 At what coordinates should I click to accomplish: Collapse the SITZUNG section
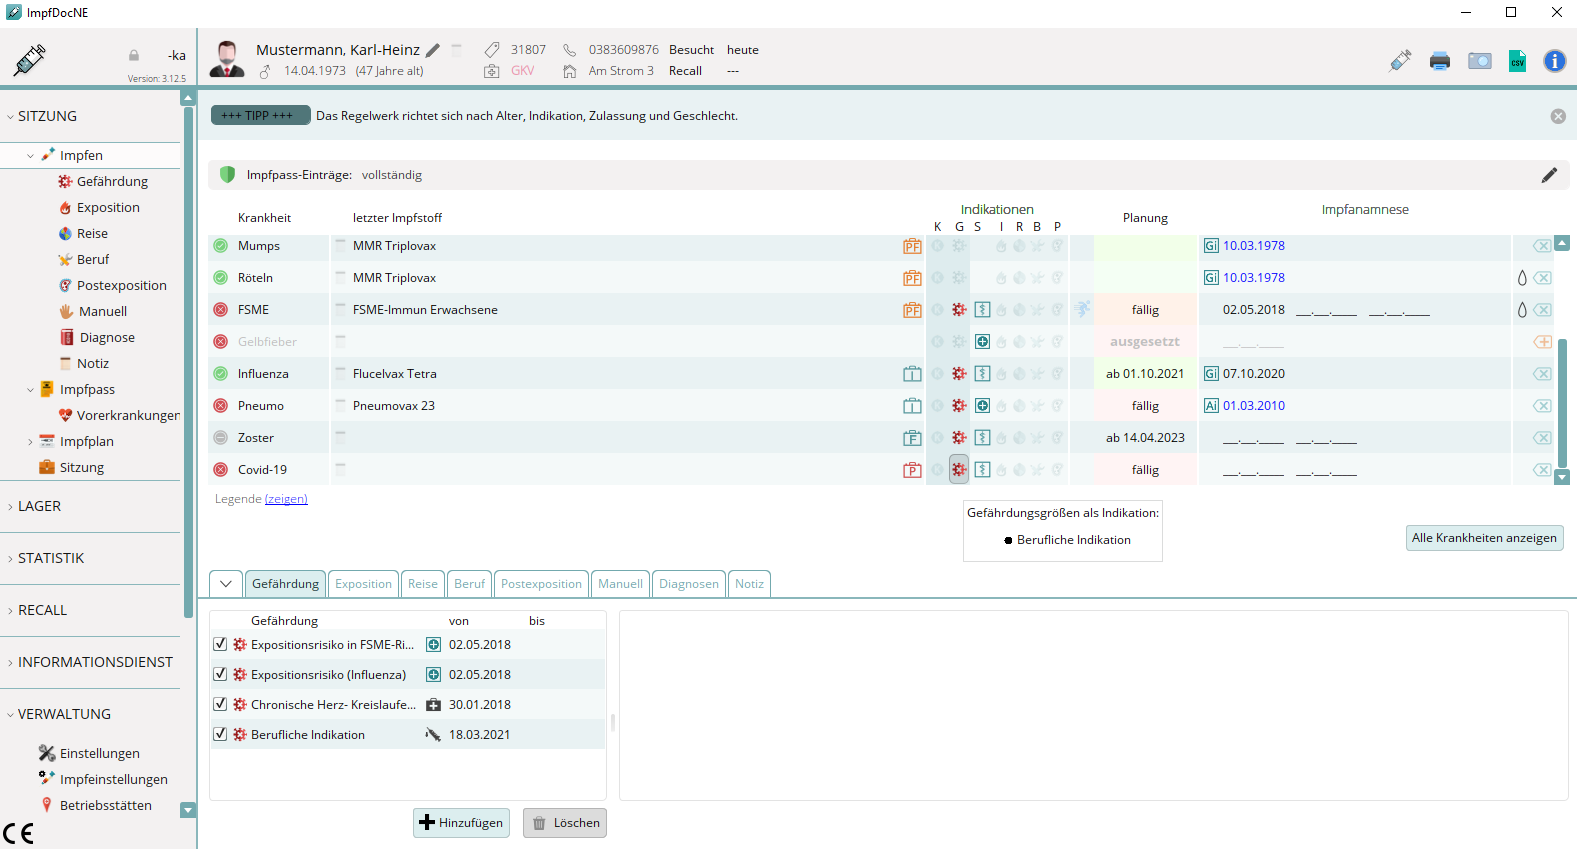(10, 117)
